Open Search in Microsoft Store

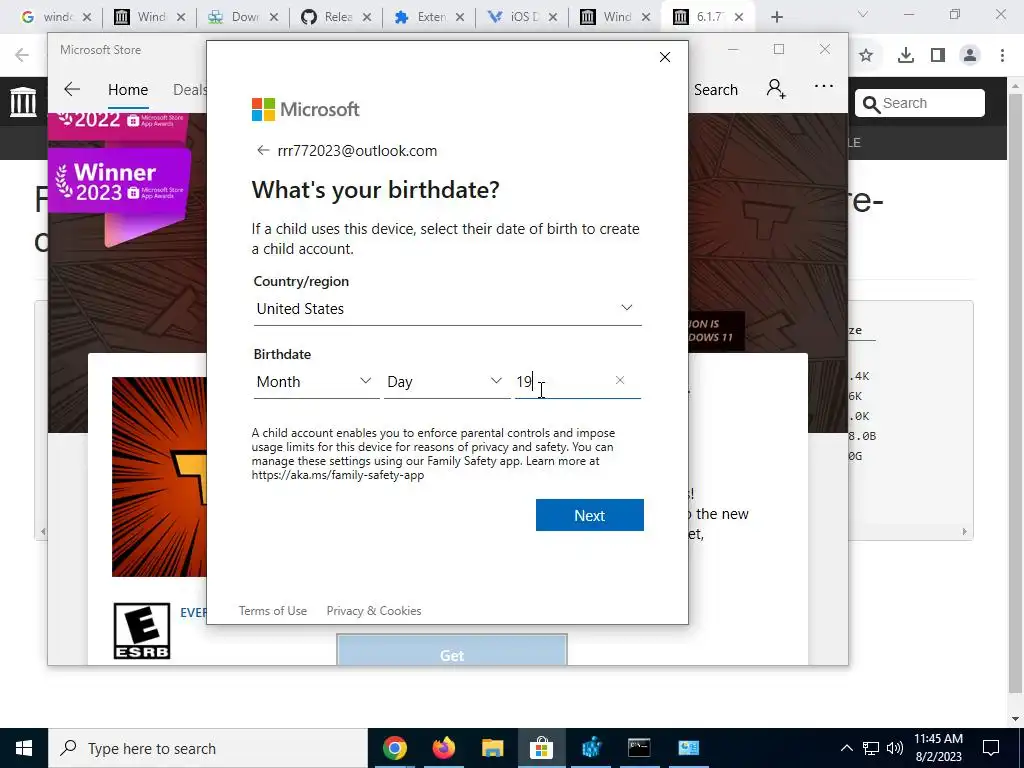point(716,89)
